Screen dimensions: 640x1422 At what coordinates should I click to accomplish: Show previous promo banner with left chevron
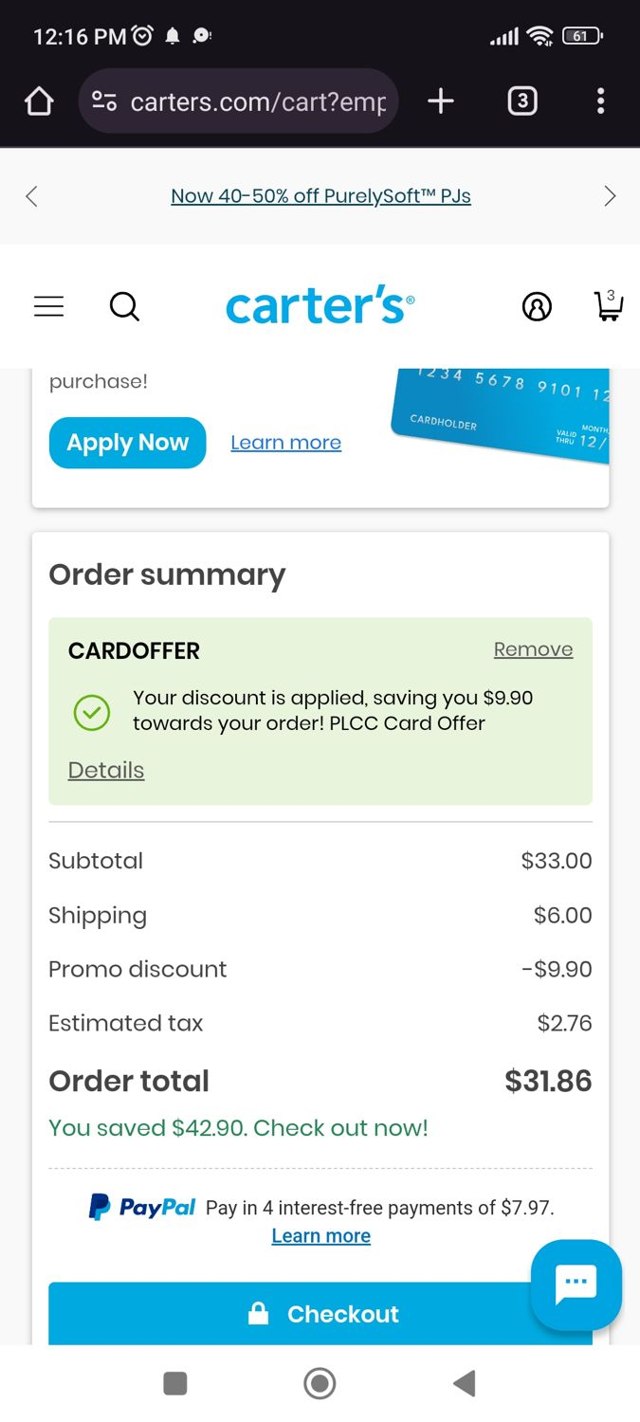[x=30, y=196]
